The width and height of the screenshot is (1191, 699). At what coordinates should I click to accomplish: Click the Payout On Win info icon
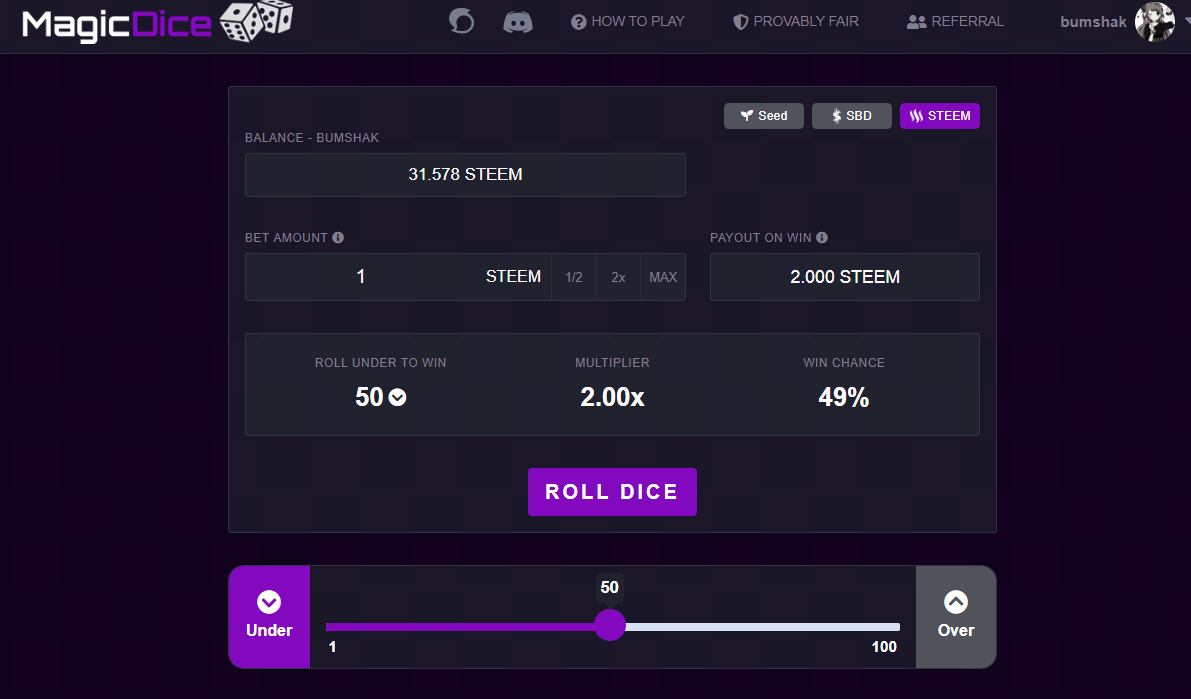[x=822, y=238]
